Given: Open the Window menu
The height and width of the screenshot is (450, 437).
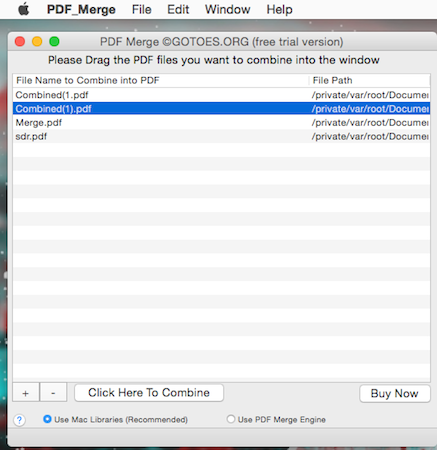Looking at the screenshot, I should point(228,9).
